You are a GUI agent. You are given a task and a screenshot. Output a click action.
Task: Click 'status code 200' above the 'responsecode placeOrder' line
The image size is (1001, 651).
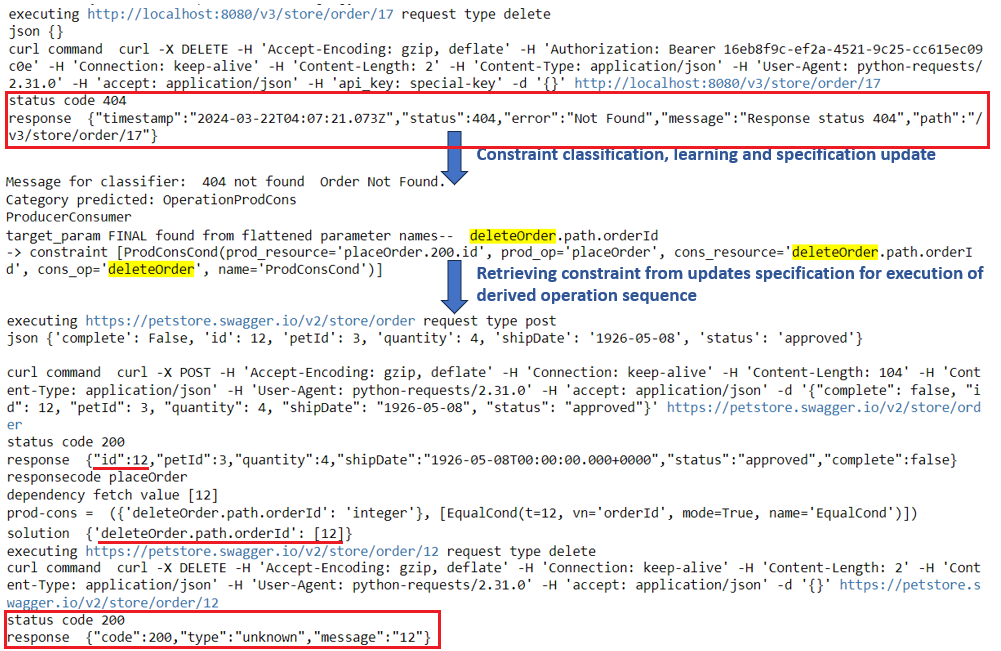(66, 442)
